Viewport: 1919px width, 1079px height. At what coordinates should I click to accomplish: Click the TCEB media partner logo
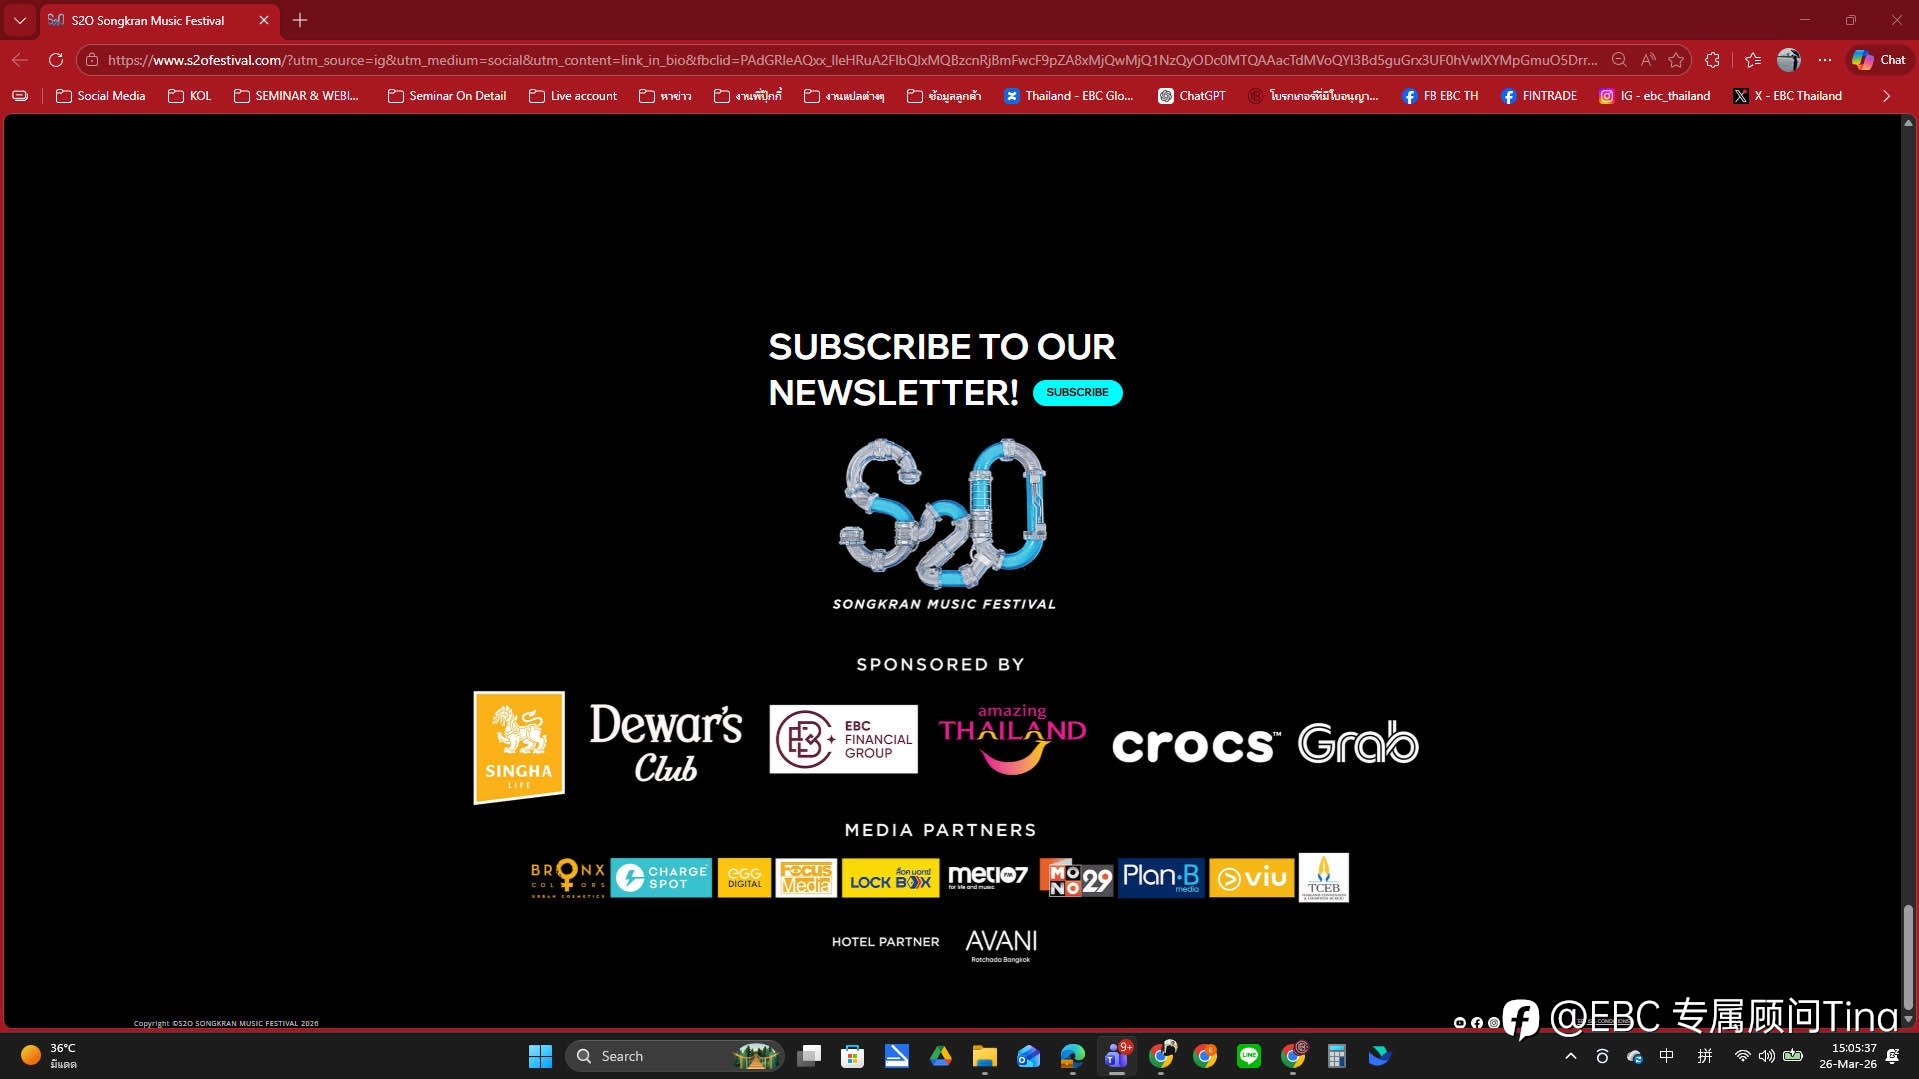(x=1324, y=878)
